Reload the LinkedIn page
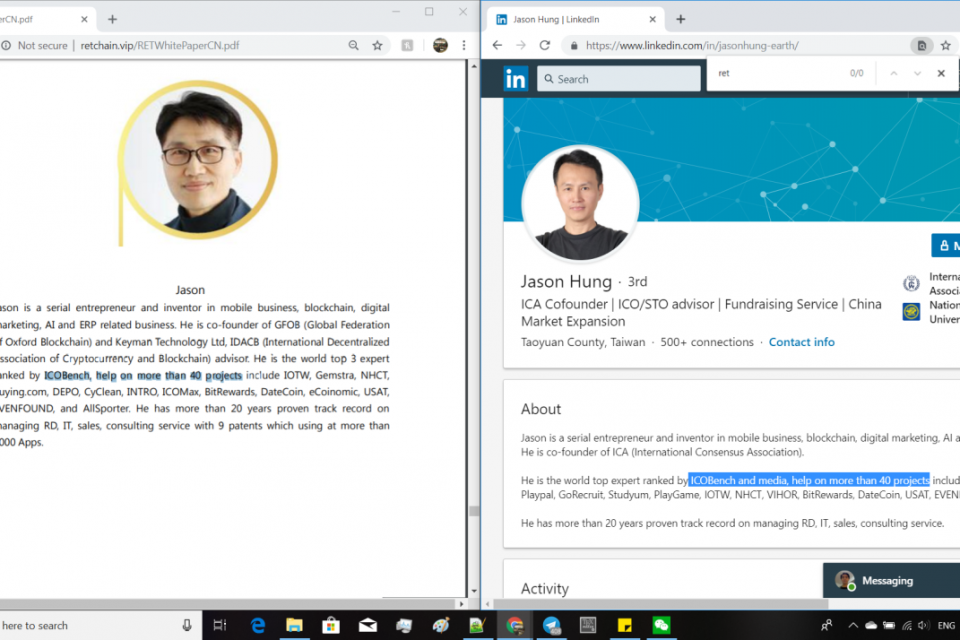The height and width of the screenshot is (640, 960). [x=544, y=45]
